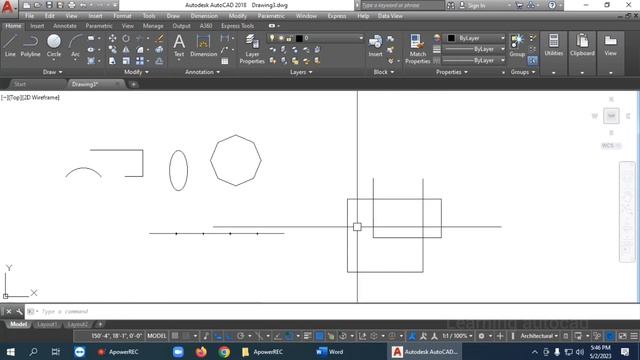Switch to the Manage ribbon tab
The image size is (640, 360).
[x=153, y=26]
